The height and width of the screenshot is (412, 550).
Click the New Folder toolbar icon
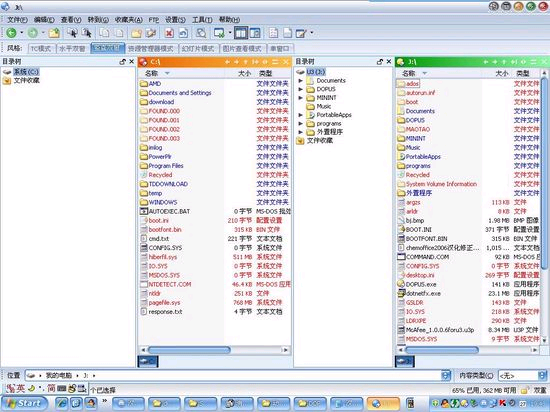point(136,33)
